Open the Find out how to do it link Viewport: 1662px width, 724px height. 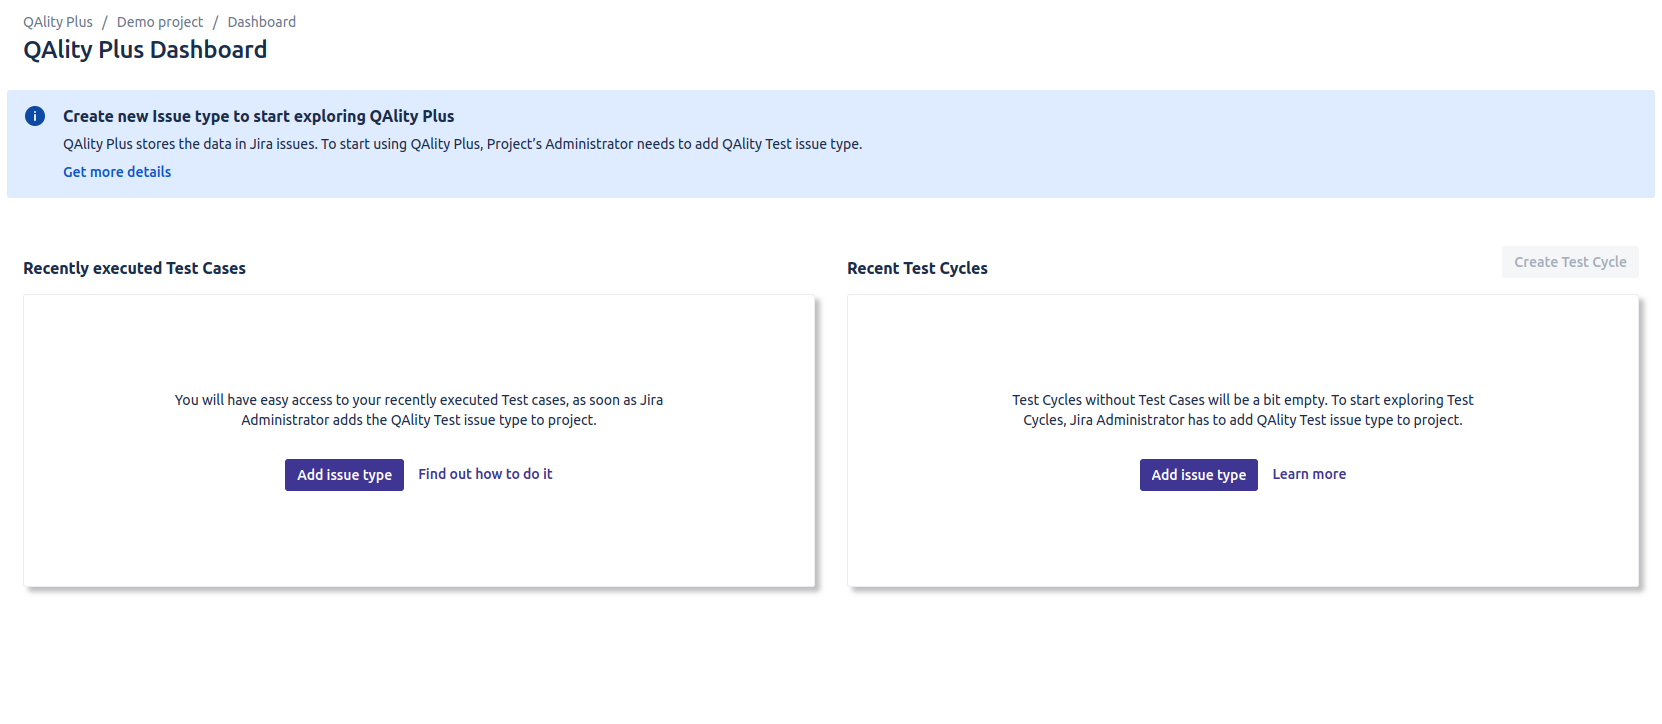485,474
